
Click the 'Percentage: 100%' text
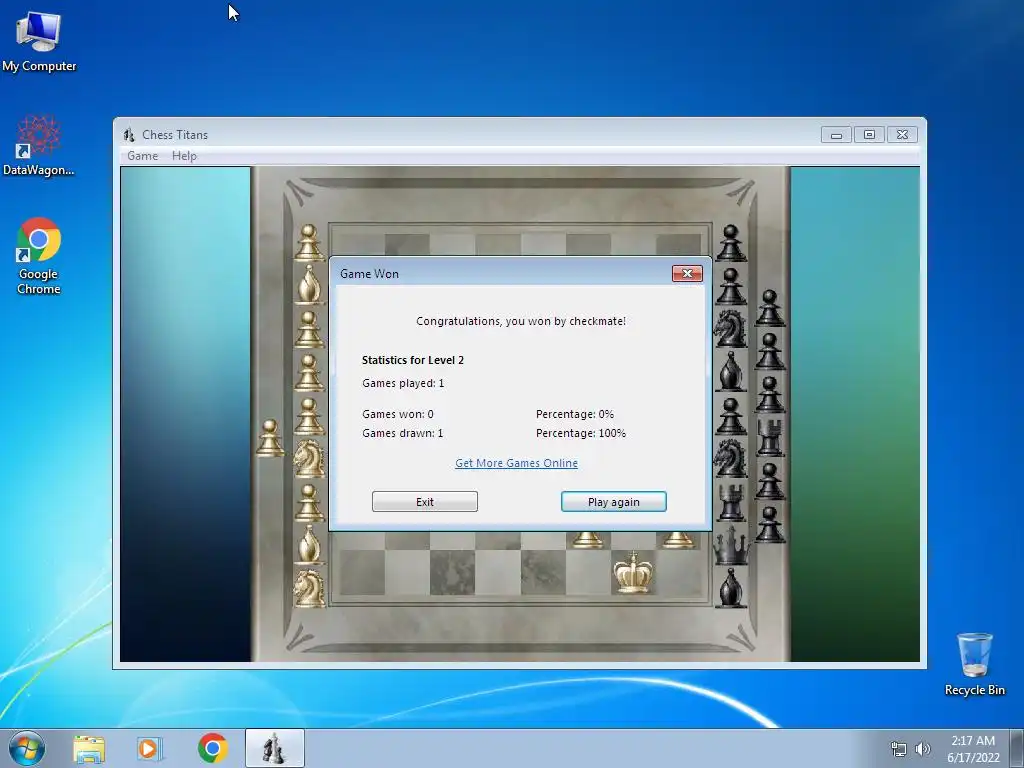point(581,433)
